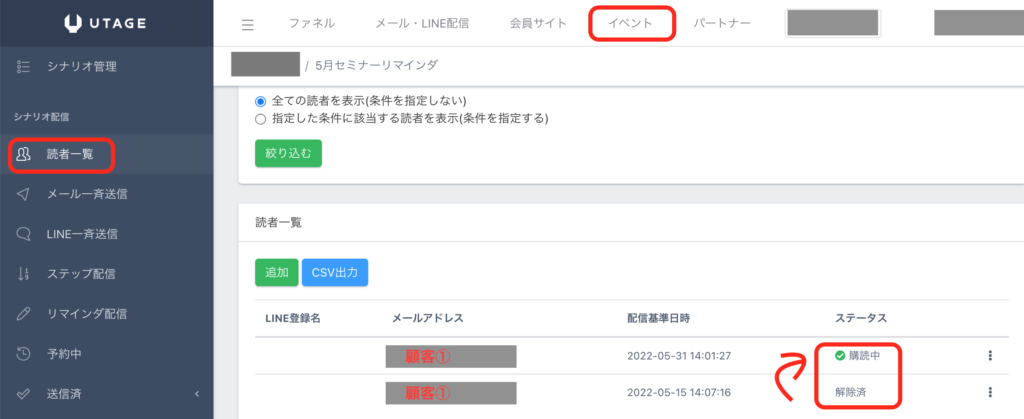Click the blue CSV出力 button
The height and width of the screenshot is (419, 1024).
pyautogui.click(x=335, y=272)
